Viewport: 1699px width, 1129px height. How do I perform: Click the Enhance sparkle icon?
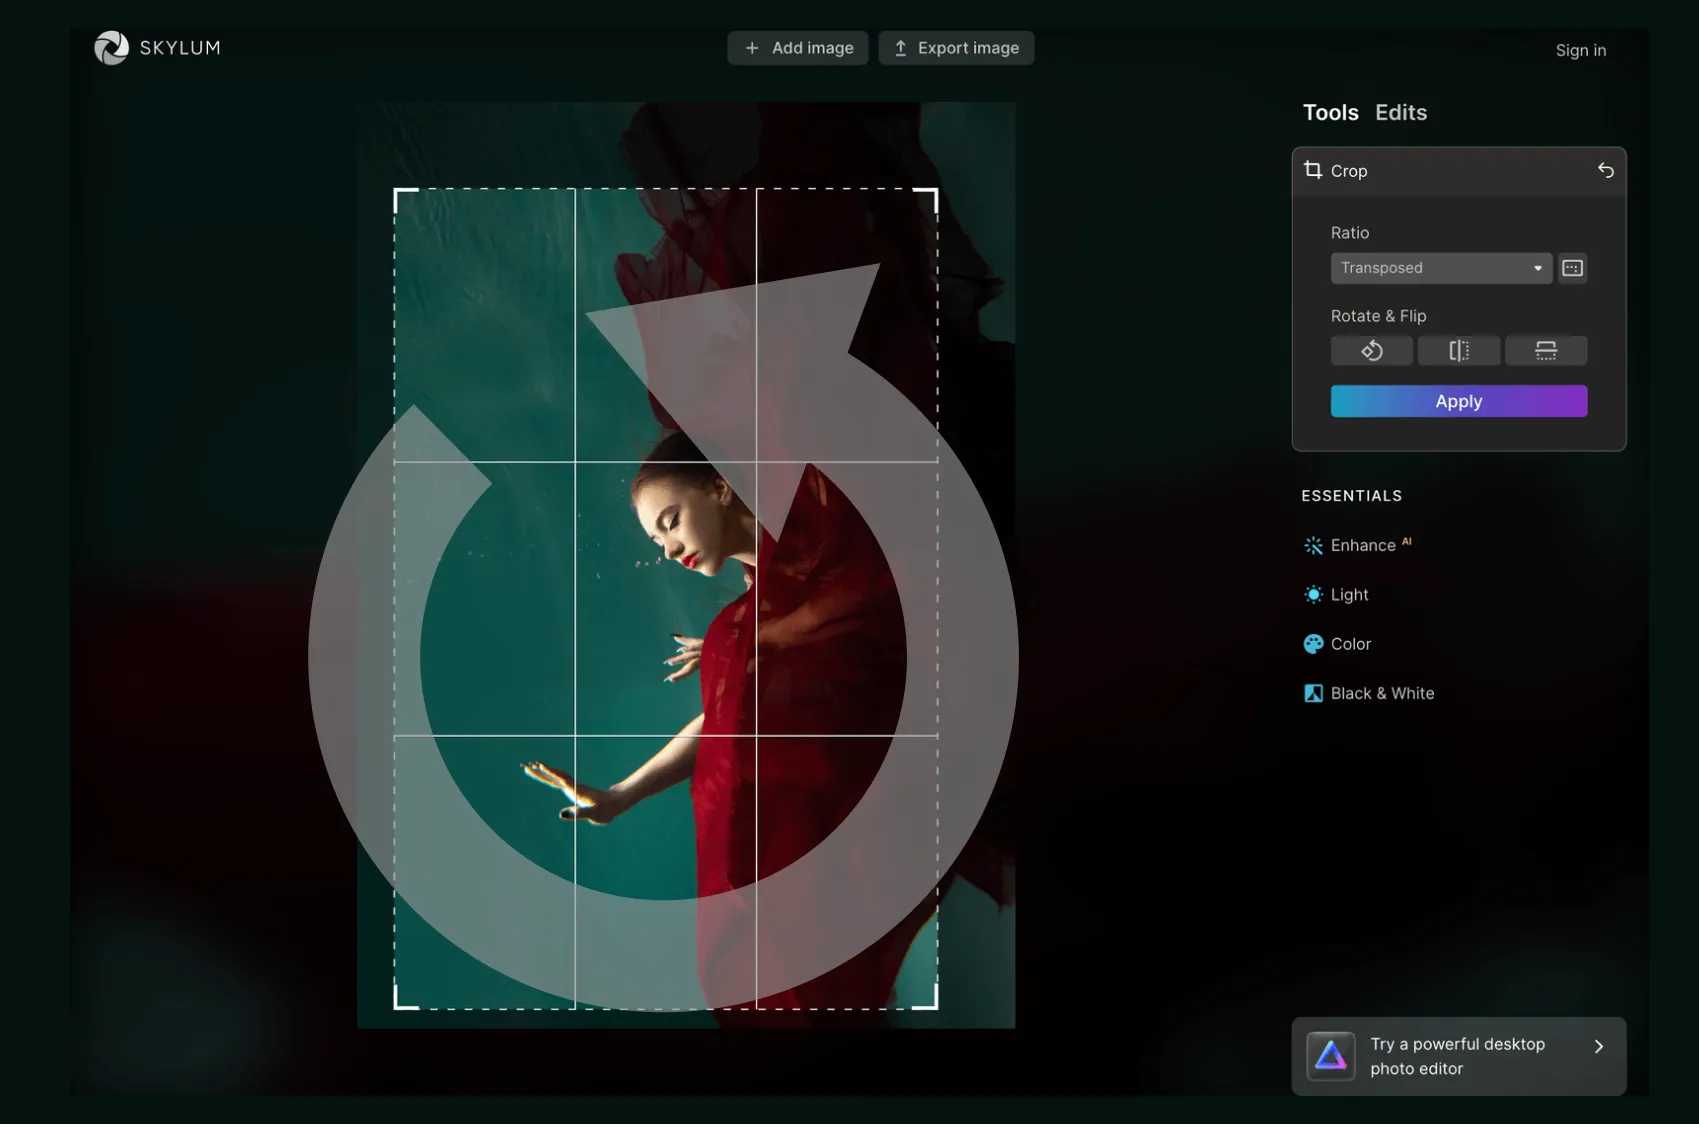[x=1313, y=545]
